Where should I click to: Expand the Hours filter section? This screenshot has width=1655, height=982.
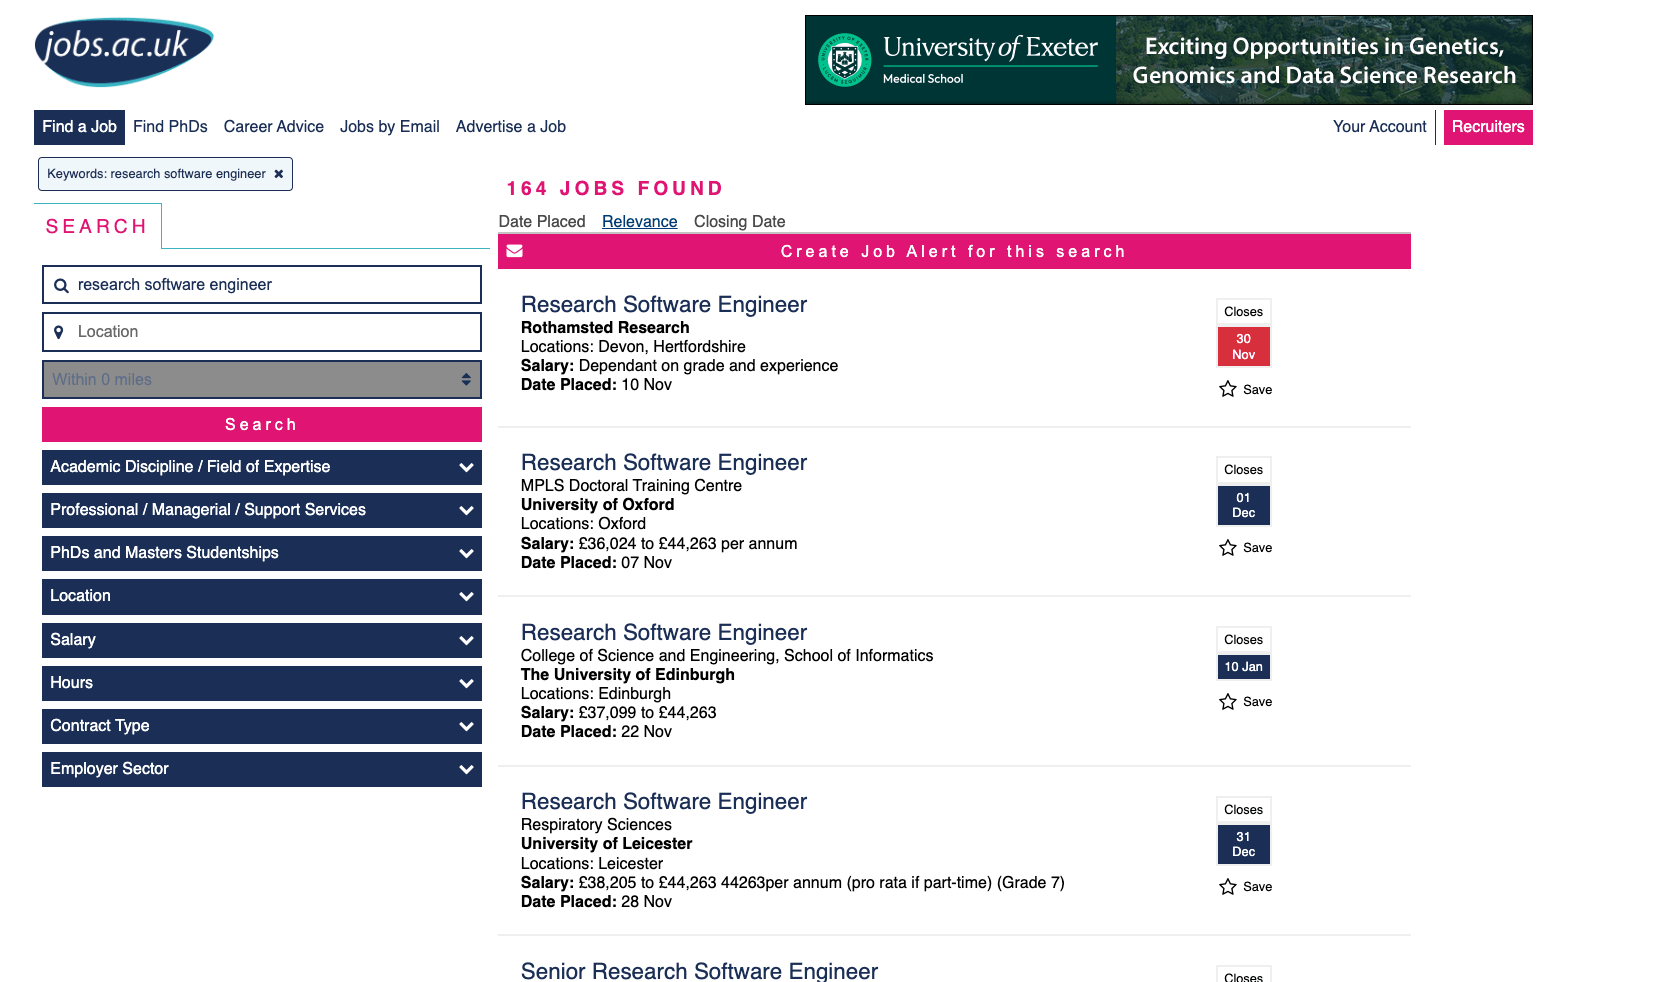click(x=262, y=683)
